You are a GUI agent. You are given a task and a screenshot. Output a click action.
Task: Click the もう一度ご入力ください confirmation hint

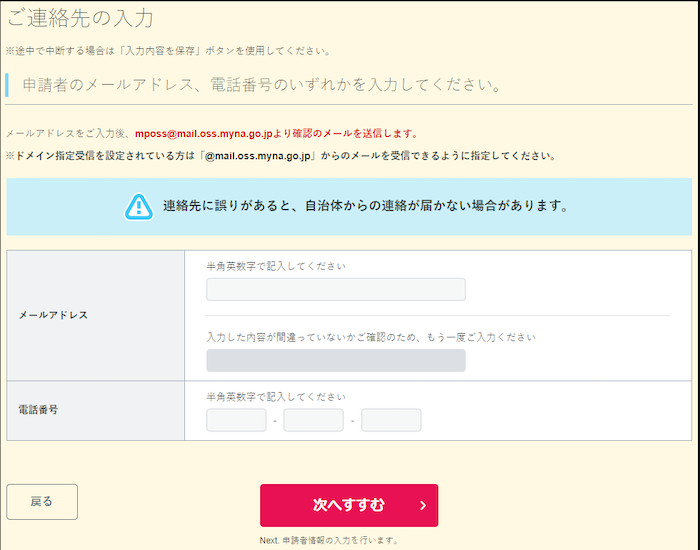(370, 337)
